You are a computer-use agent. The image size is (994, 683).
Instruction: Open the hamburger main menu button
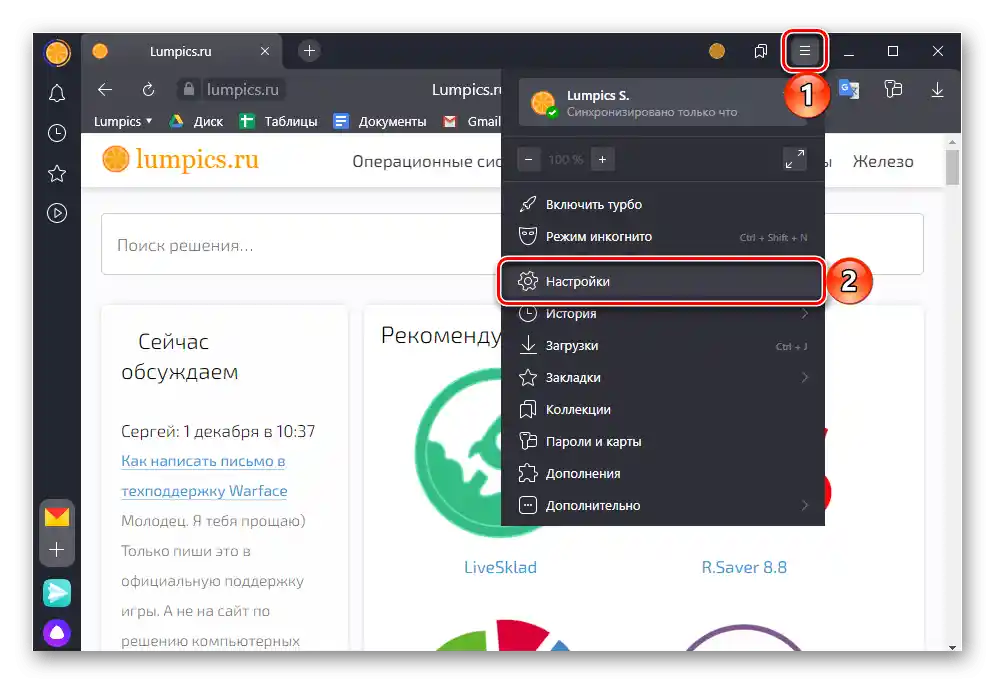pyautogui.click(x=804, y=51)
